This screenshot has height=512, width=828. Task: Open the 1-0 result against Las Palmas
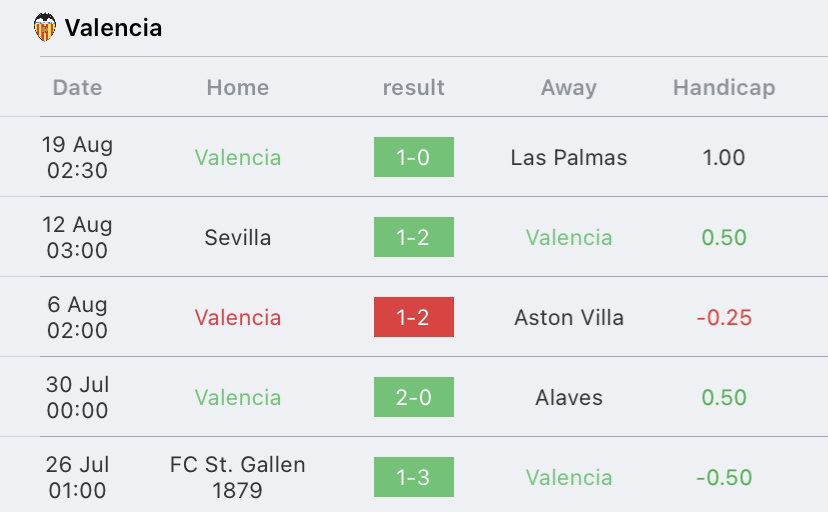(413, 157)
